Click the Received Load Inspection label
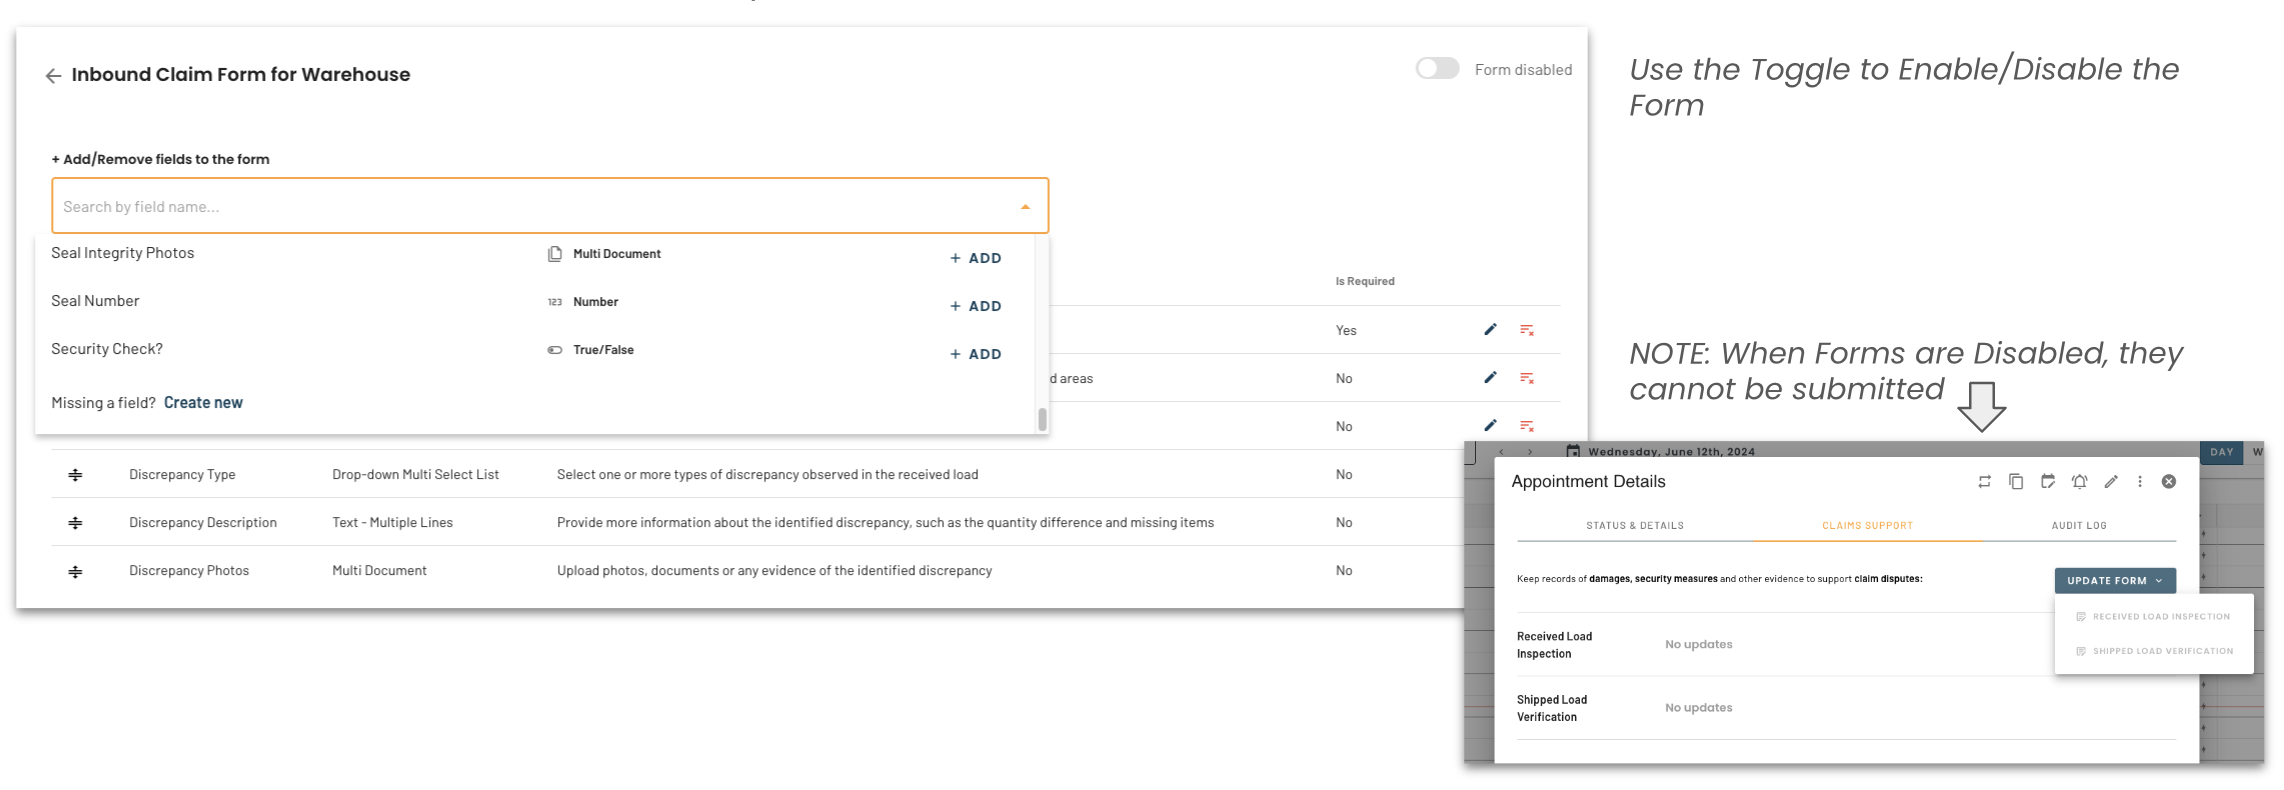Screen dimensions: 2284x790 pos(1554,645)
